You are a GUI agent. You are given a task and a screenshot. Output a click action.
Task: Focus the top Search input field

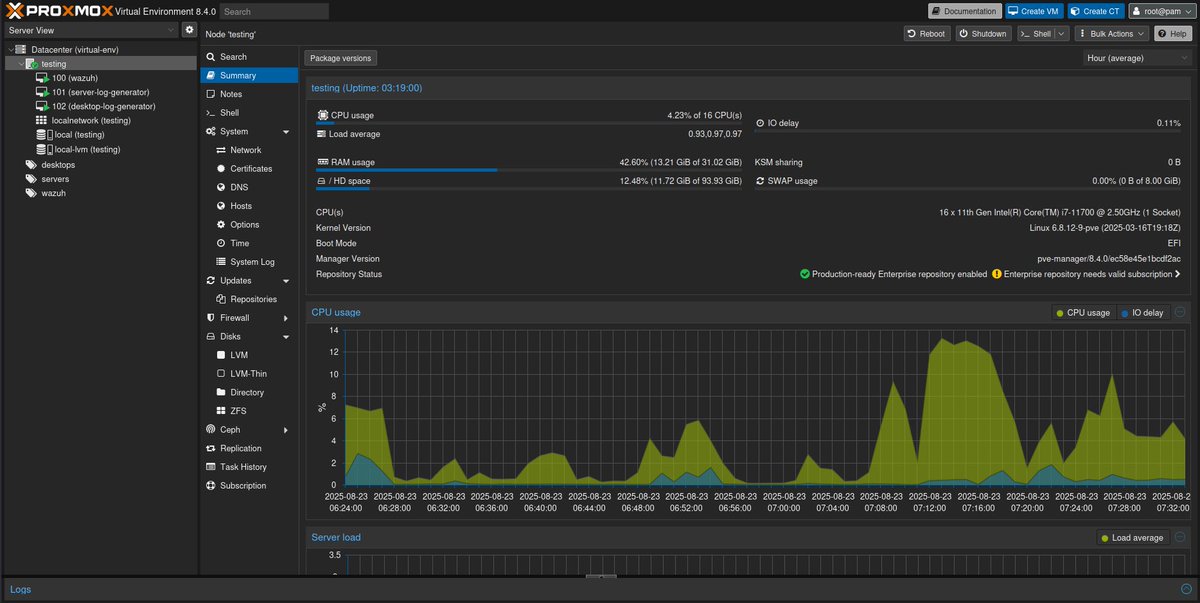pos(274,11)
